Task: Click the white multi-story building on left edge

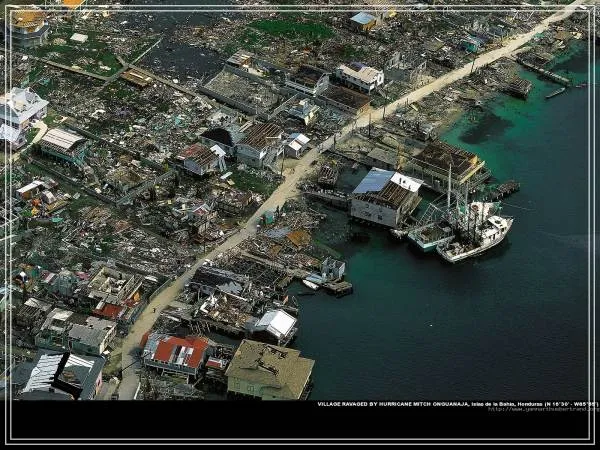Action: tap(21, 107)
